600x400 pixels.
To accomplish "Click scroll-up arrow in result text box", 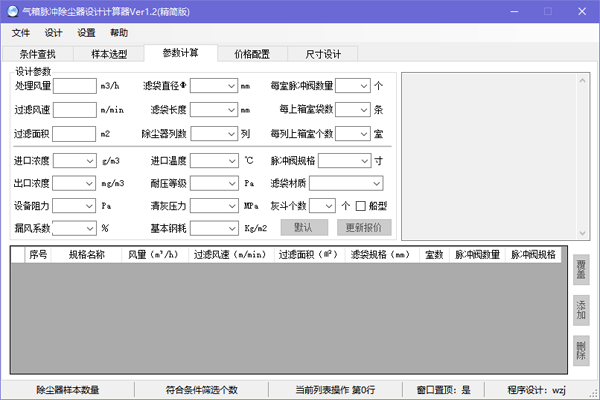I will coord(582,80).
